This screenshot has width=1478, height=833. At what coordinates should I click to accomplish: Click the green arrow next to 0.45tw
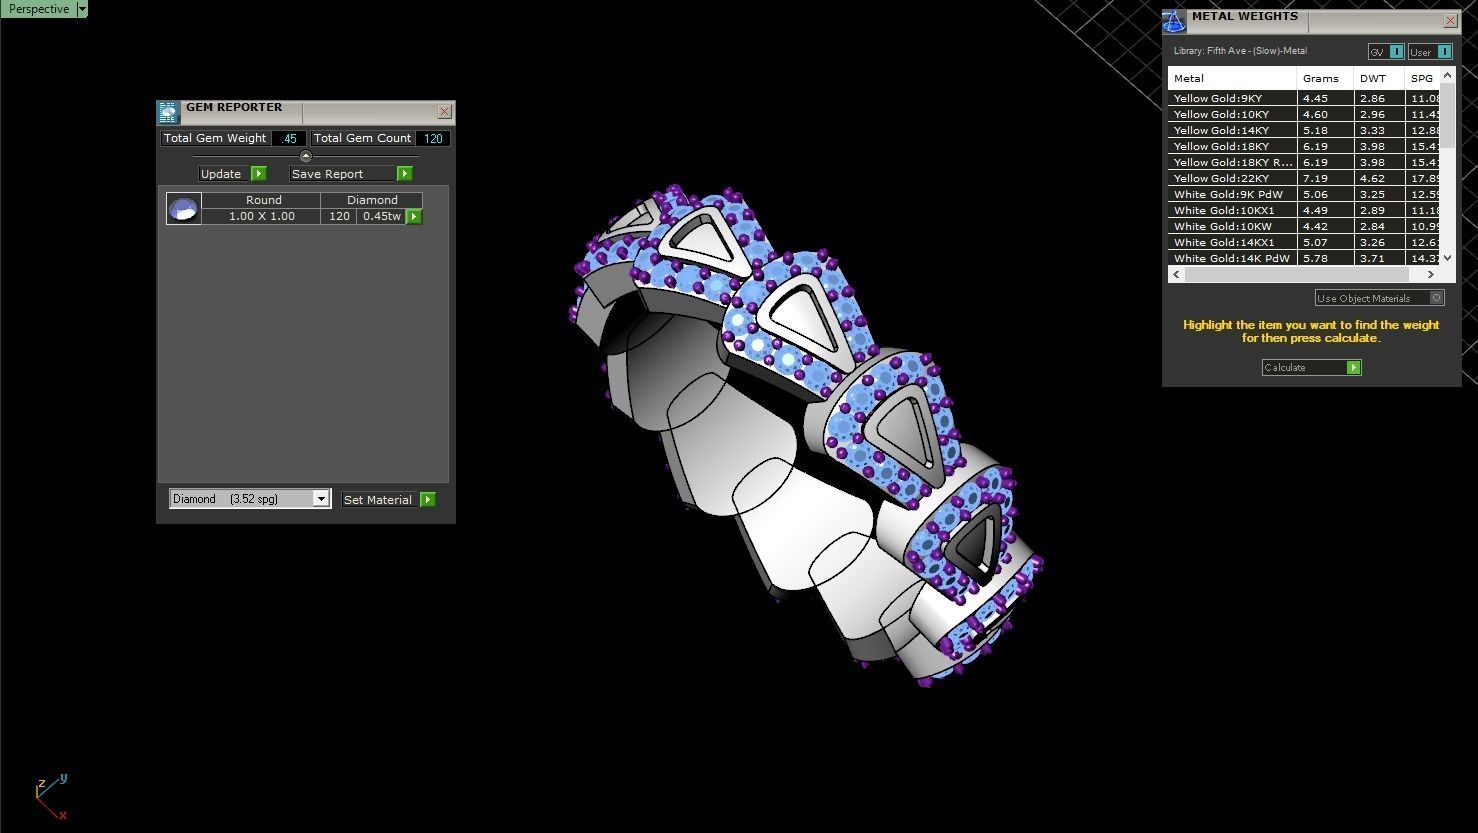[x=414, y=216]
